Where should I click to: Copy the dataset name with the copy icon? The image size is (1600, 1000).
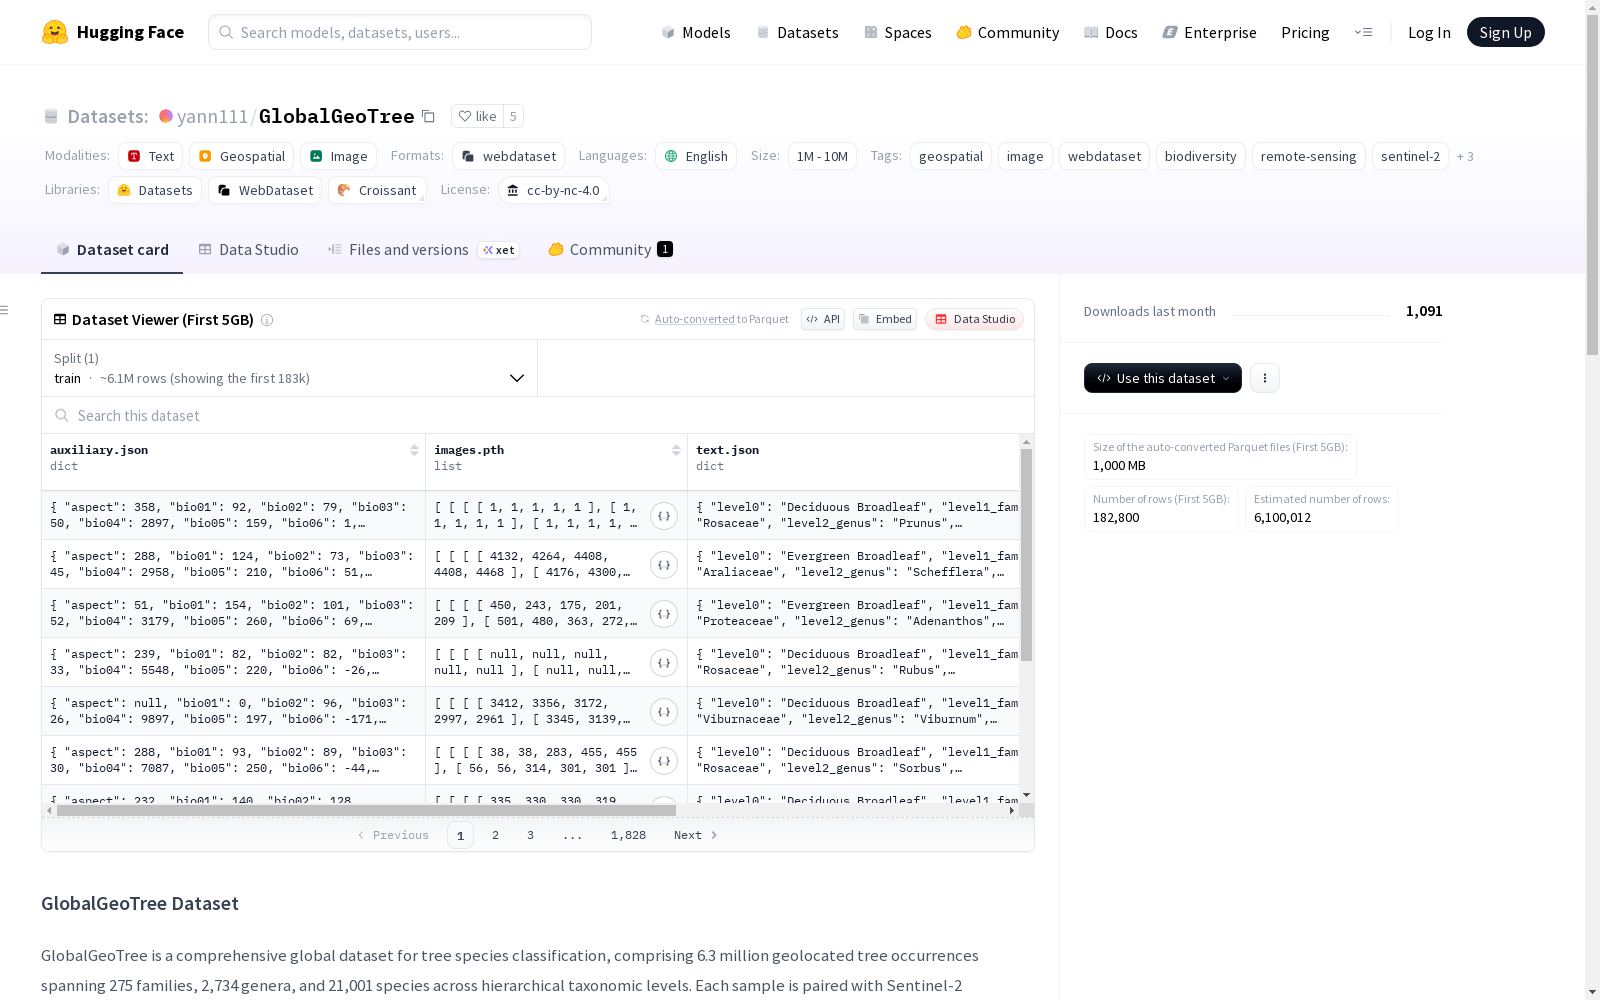pyautogui.click(x=428, y=116)
